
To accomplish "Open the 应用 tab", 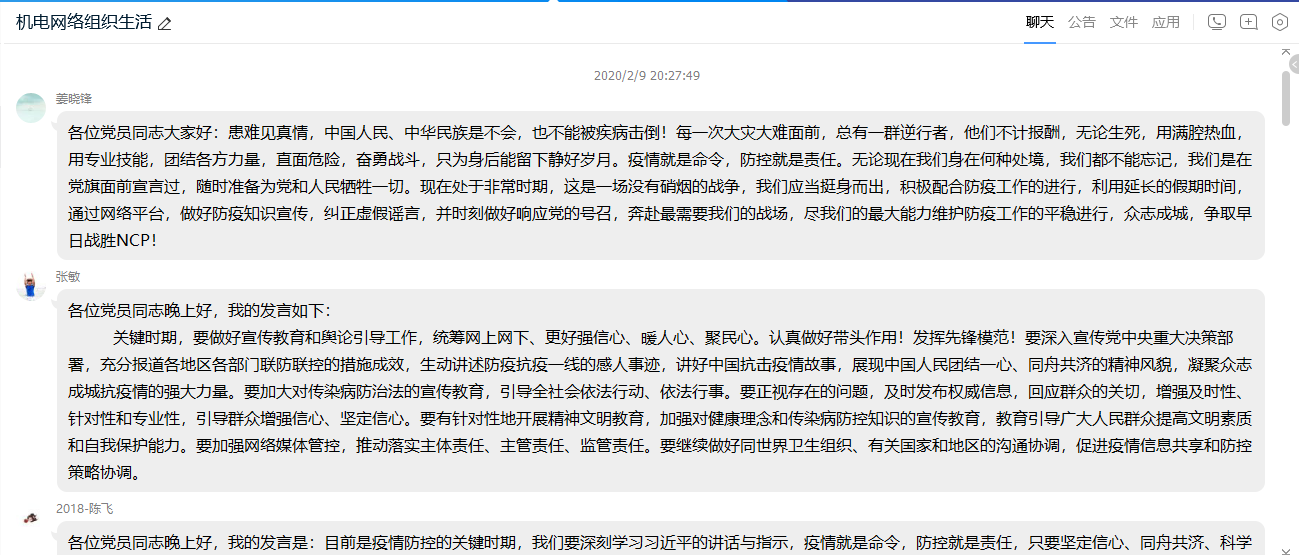I will point(1166,22).
